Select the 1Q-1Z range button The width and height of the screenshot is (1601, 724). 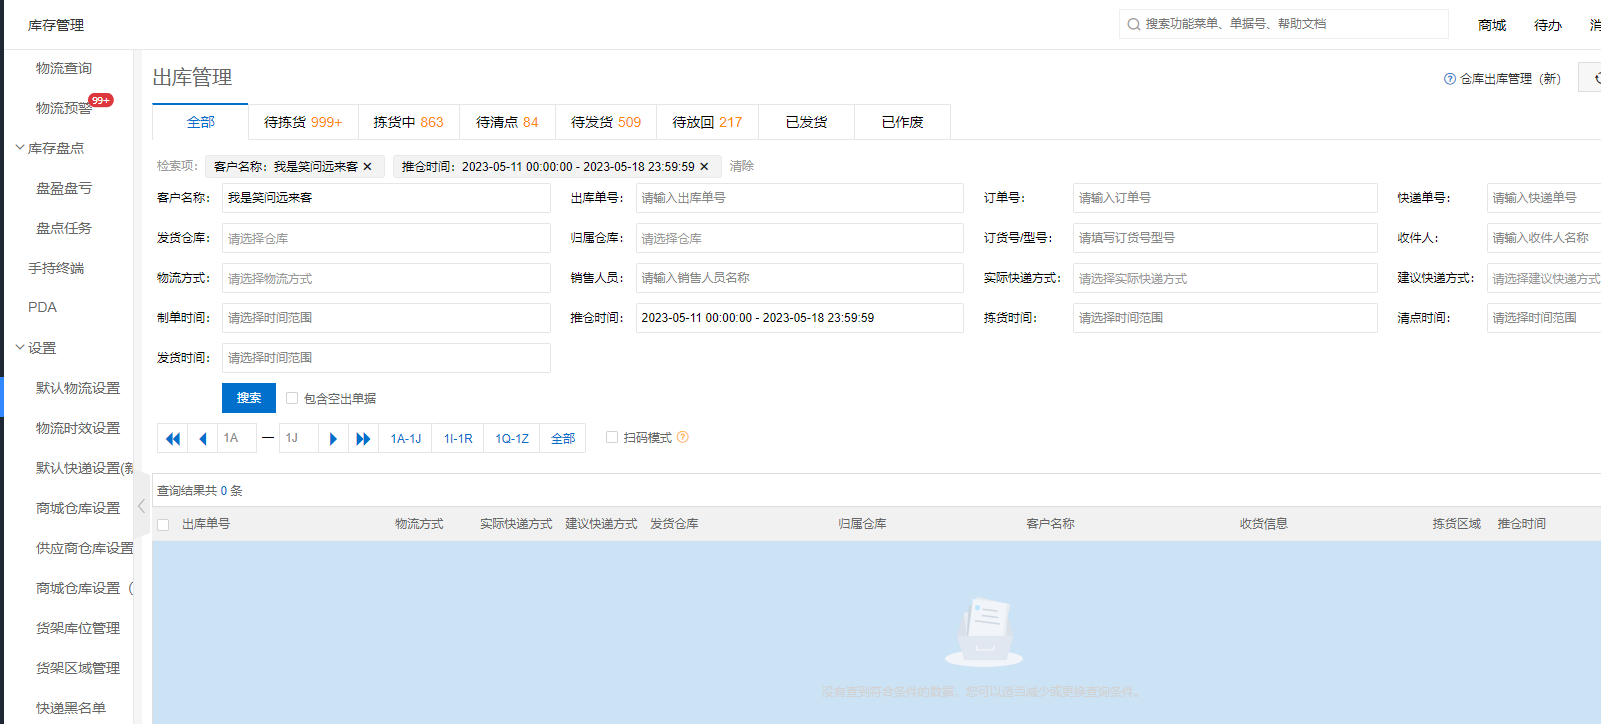click(512, 438)
